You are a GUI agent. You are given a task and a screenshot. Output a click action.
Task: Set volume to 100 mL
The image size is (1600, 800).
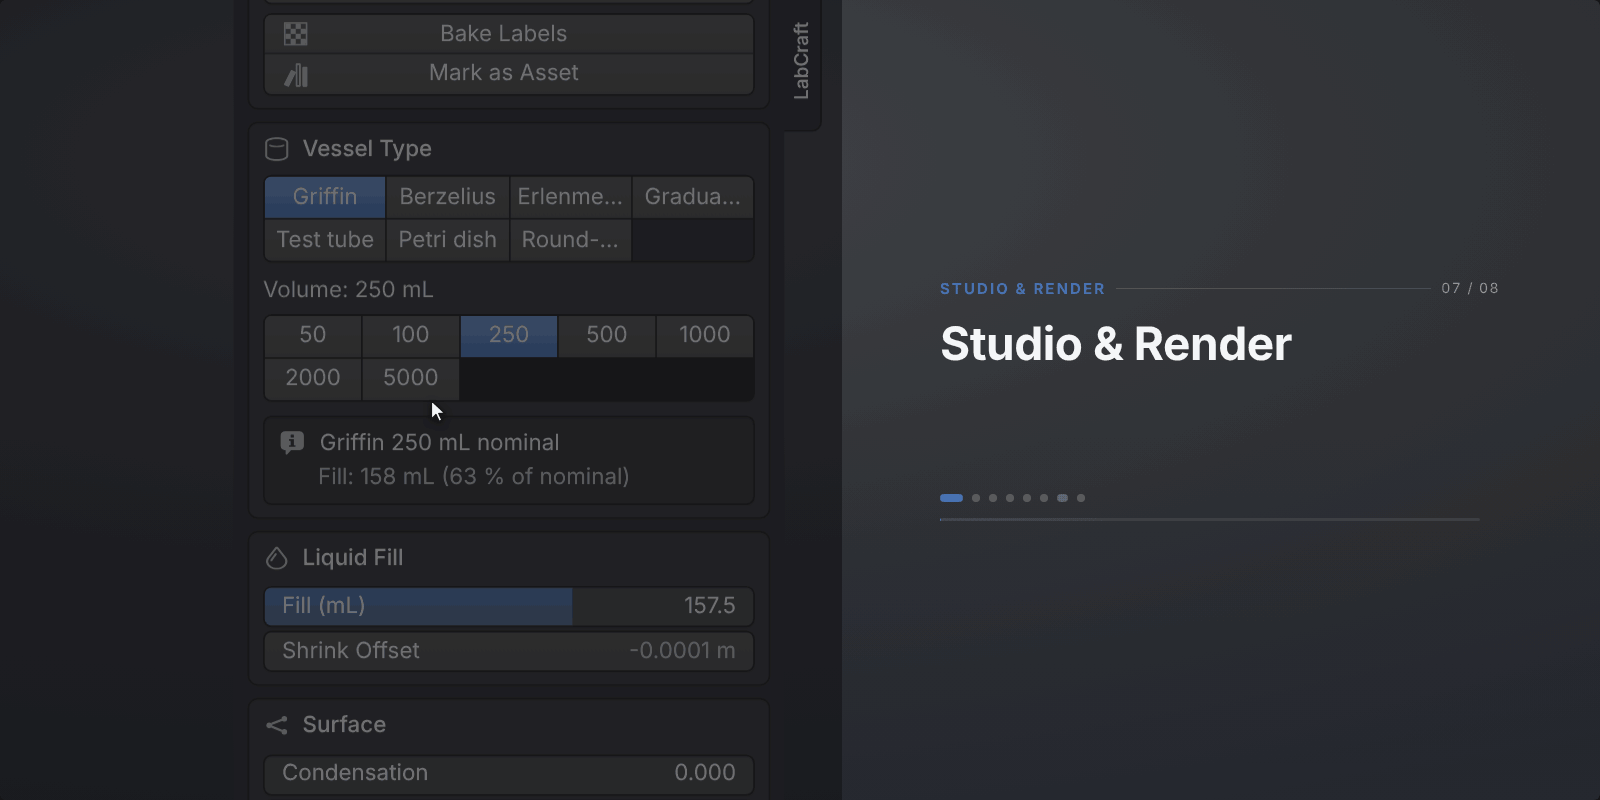coord(411,335)
